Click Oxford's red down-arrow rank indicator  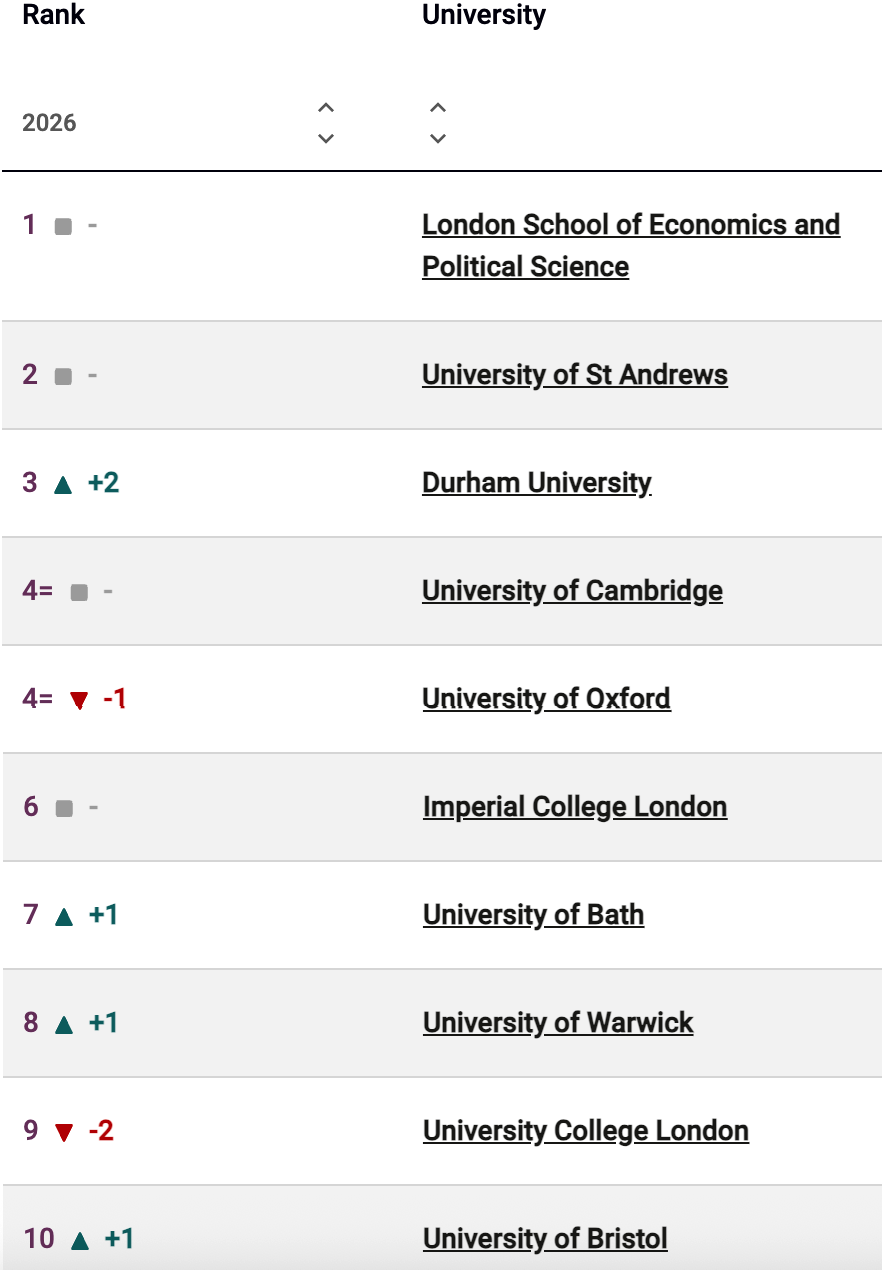pyautogui.click(x=79, y=700)
